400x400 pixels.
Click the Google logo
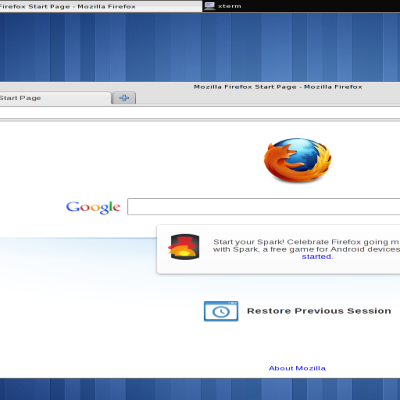click(x=93, y=207)
